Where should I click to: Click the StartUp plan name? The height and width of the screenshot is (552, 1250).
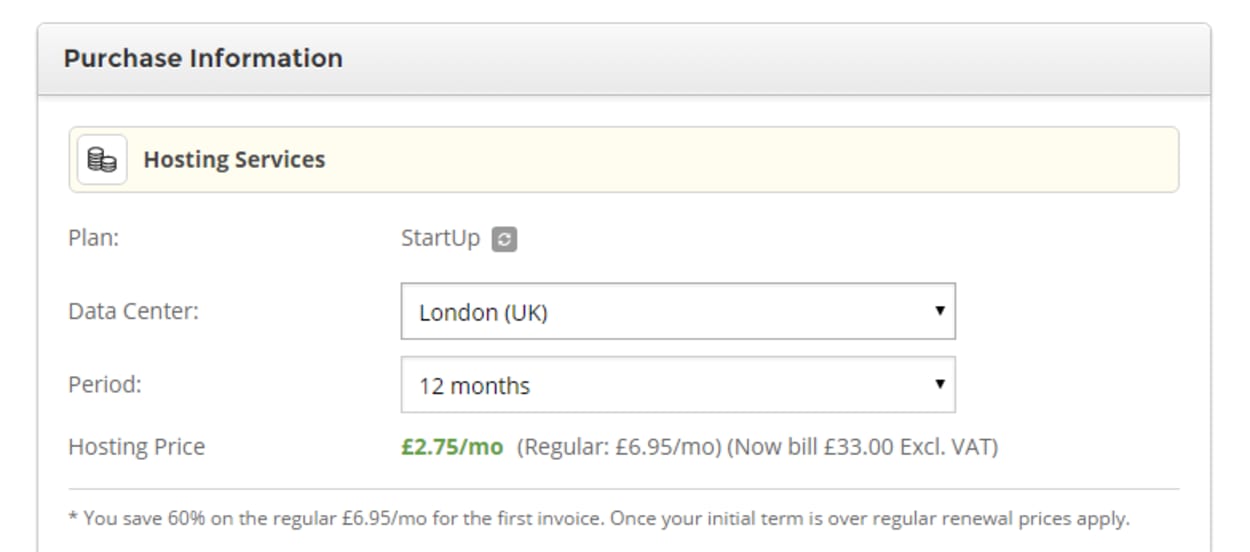pyautogui.click(x=440, y=239)
